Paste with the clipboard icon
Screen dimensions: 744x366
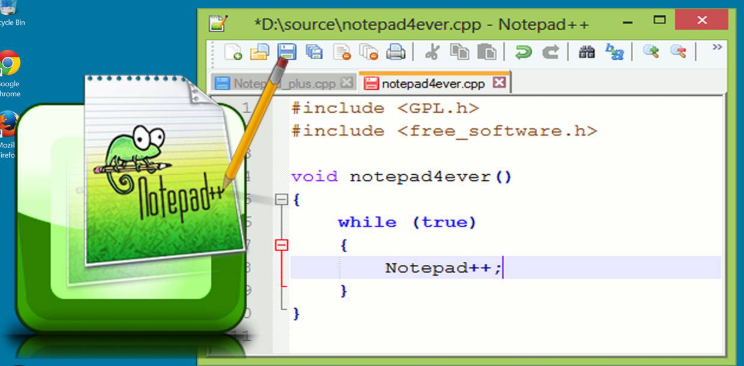[486, 51]
